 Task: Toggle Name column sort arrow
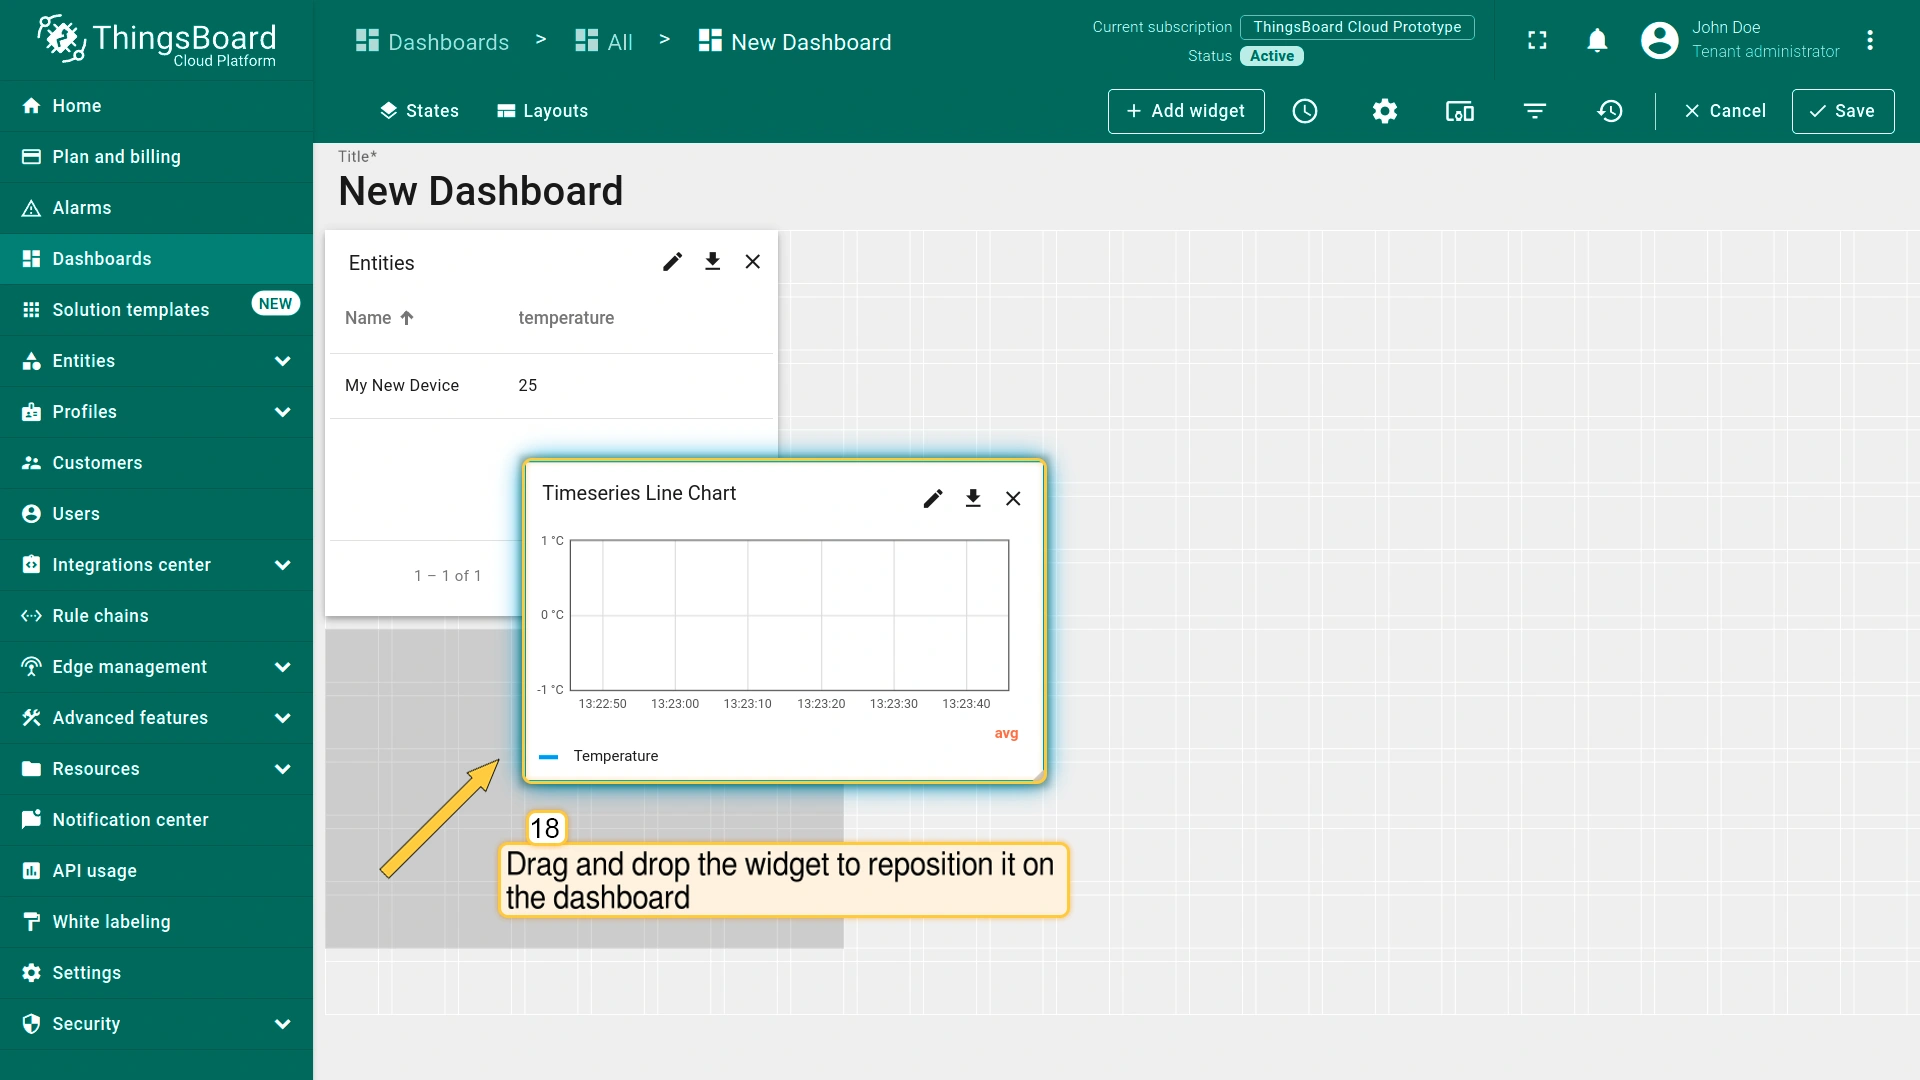[x=407, y=318]
